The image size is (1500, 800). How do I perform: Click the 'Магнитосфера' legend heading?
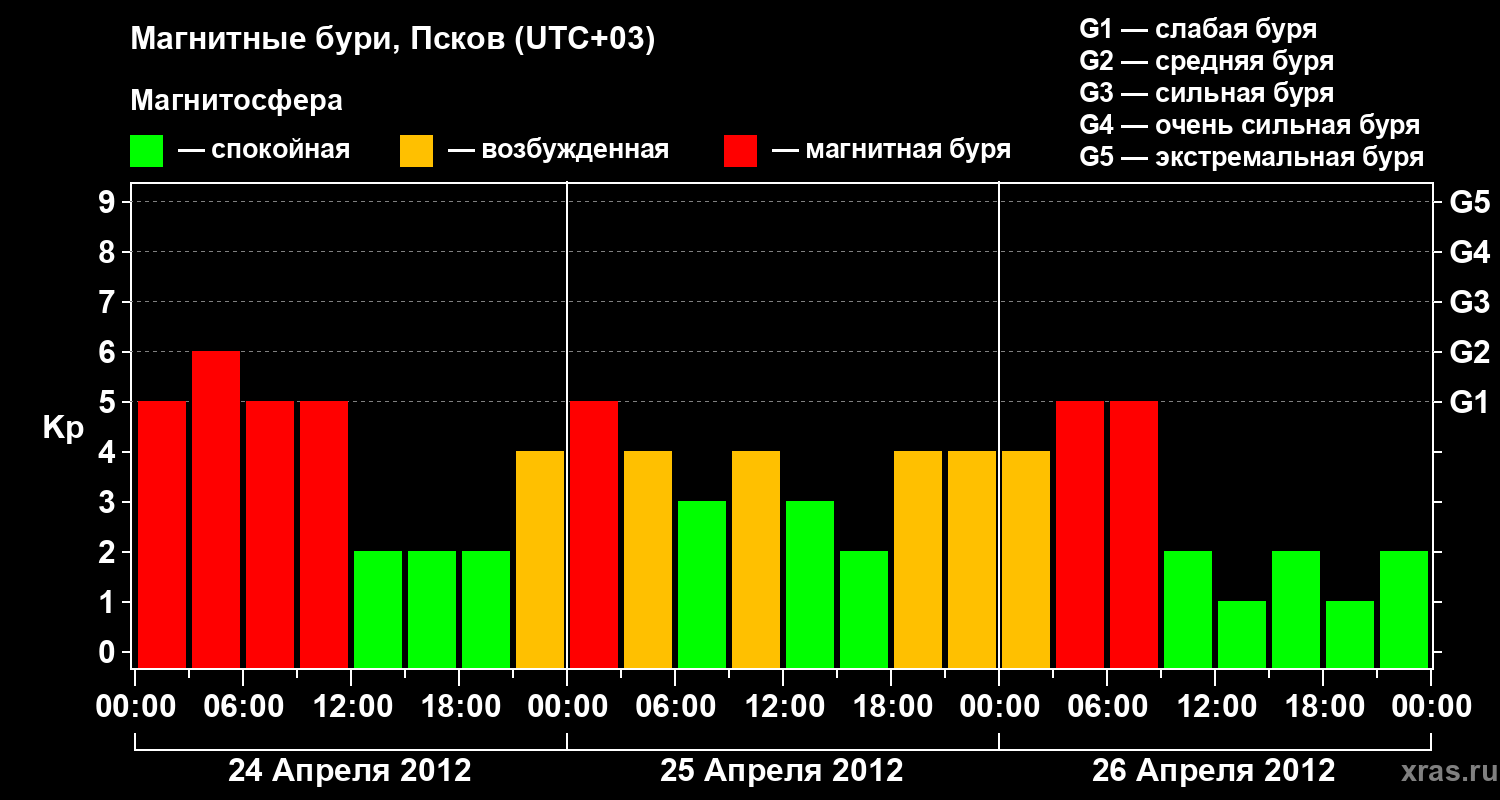pos(236,101)
